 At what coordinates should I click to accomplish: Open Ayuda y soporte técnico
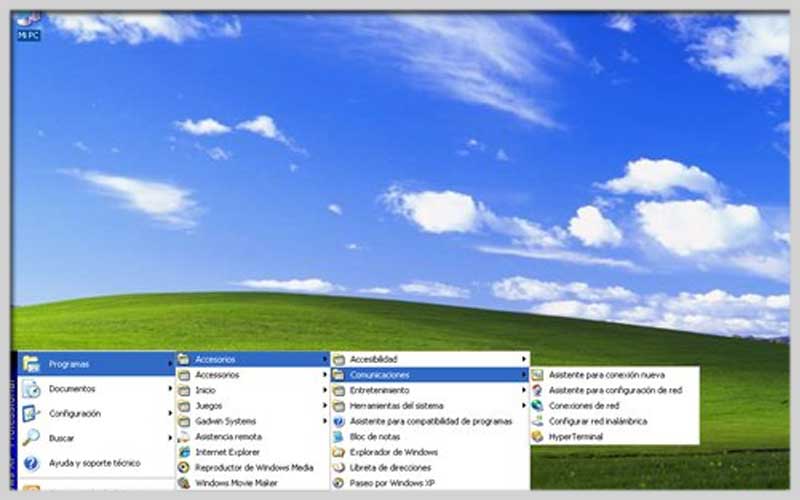(x=94, y=463)
